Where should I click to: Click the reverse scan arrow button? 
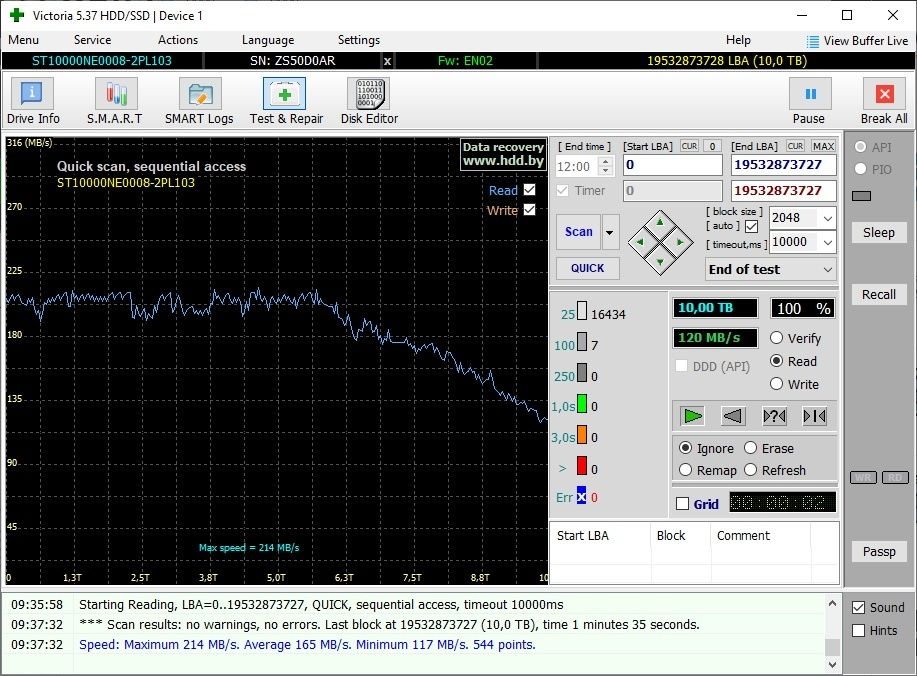point(733,416)
